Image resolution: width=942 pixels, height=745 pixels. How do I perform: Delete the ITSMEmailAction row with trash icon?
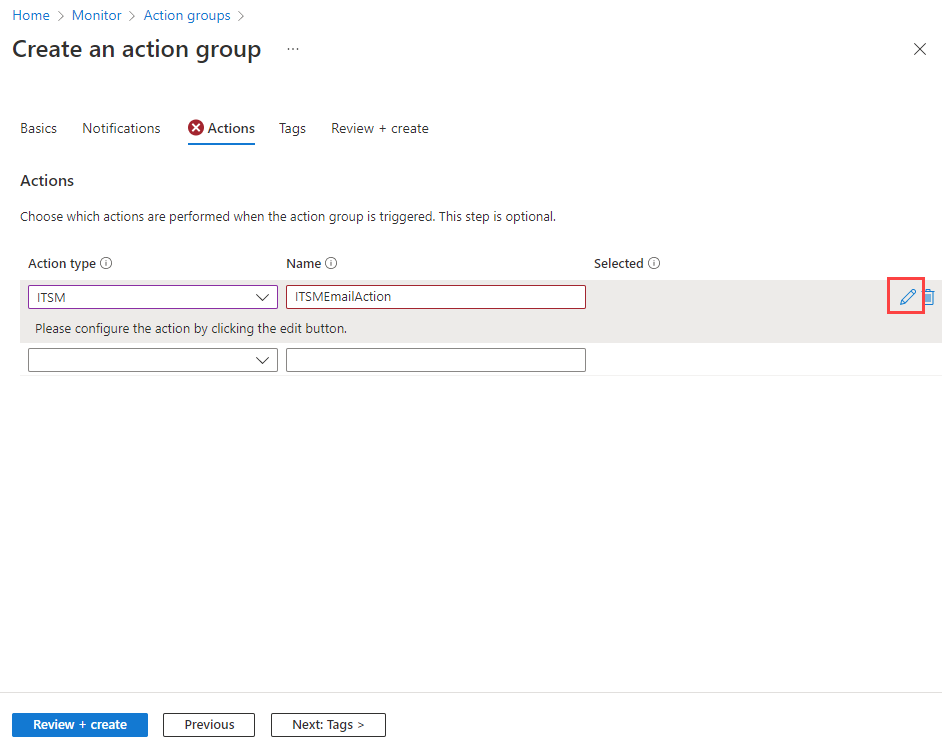pyautogui.click(x=929, y=297)
